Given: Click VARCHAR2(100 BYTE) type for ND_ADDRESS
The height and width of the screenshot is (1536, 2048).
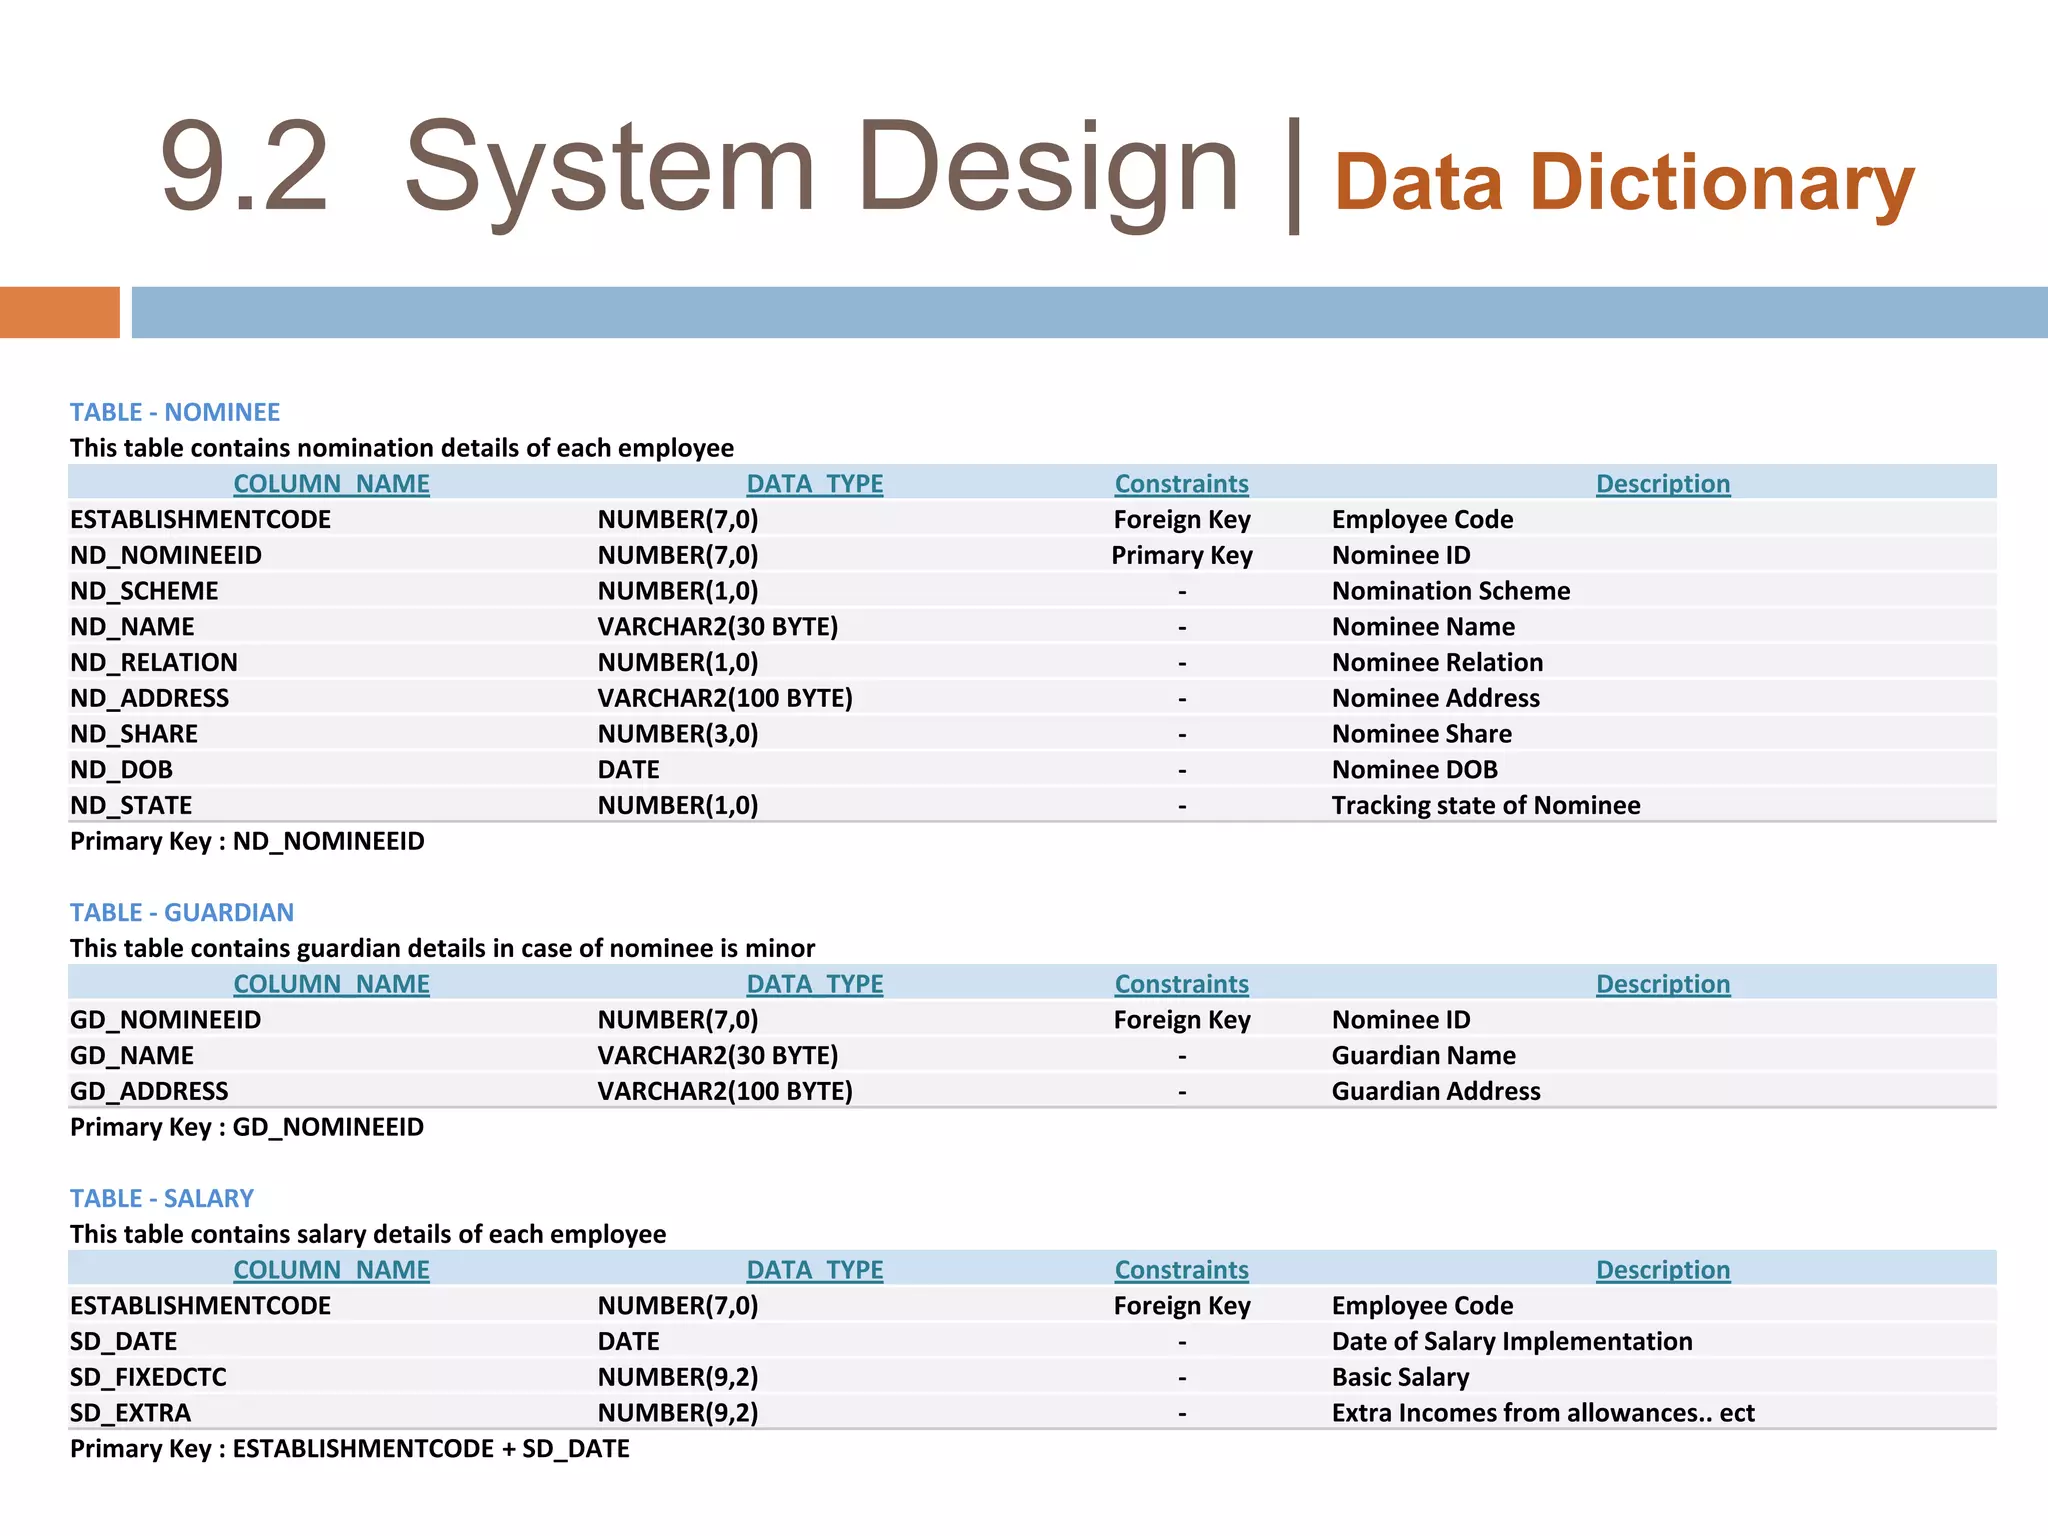Looking at the screenshot, I should coord(725,699).
